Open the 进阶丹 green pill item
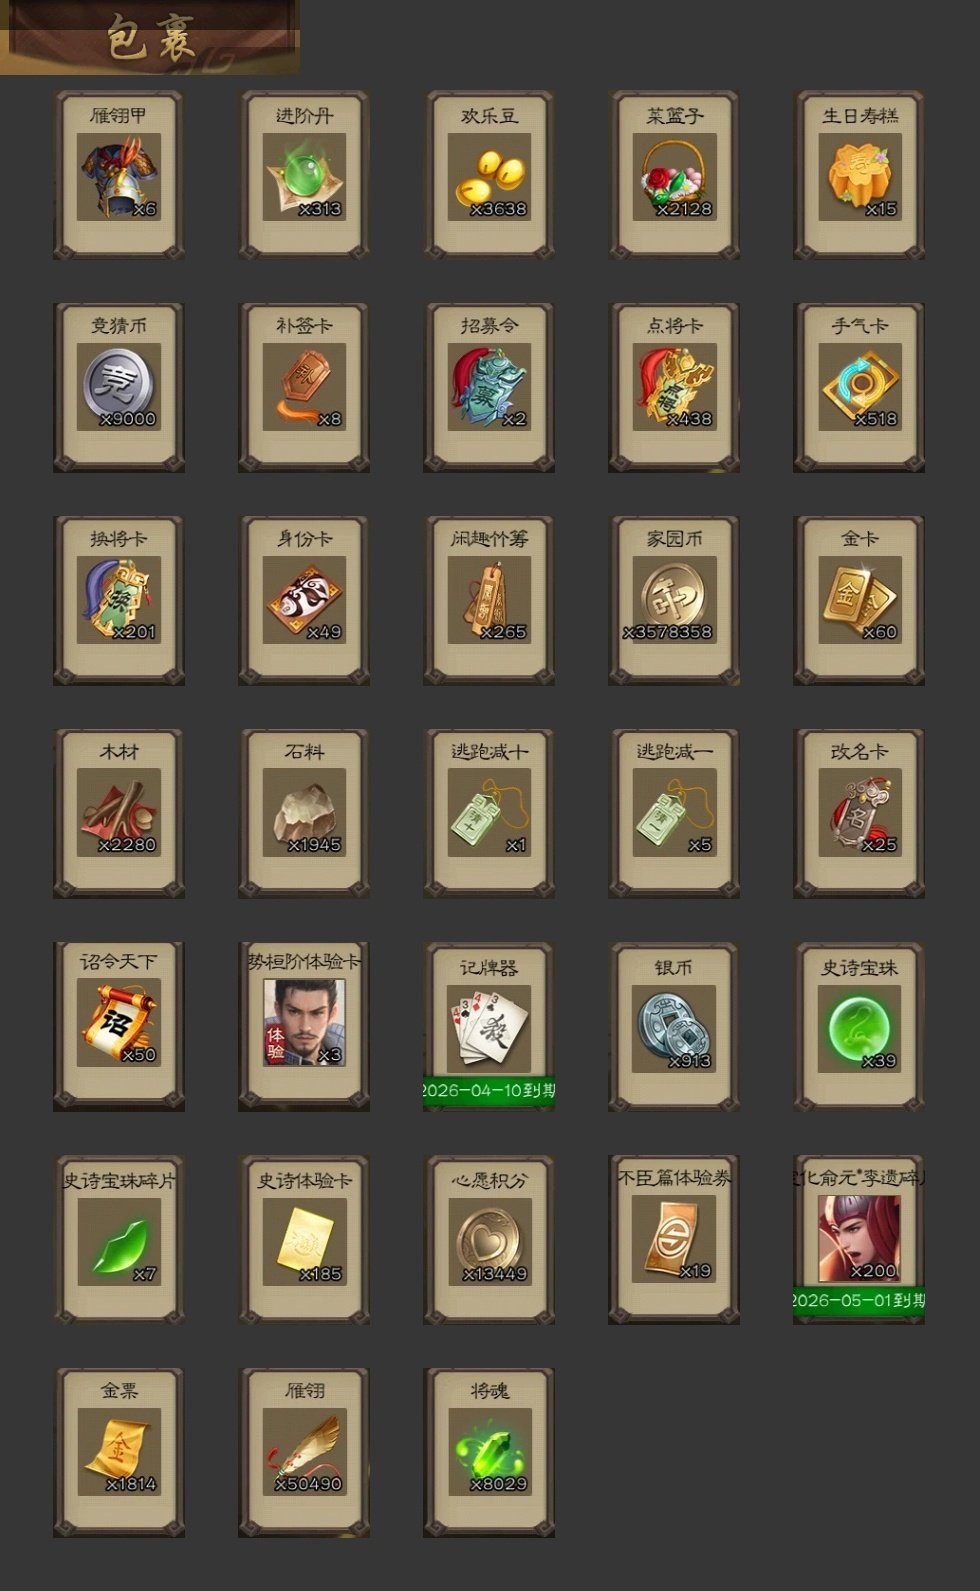Screen dimensions: 980x1591 [x=304, y=175]
